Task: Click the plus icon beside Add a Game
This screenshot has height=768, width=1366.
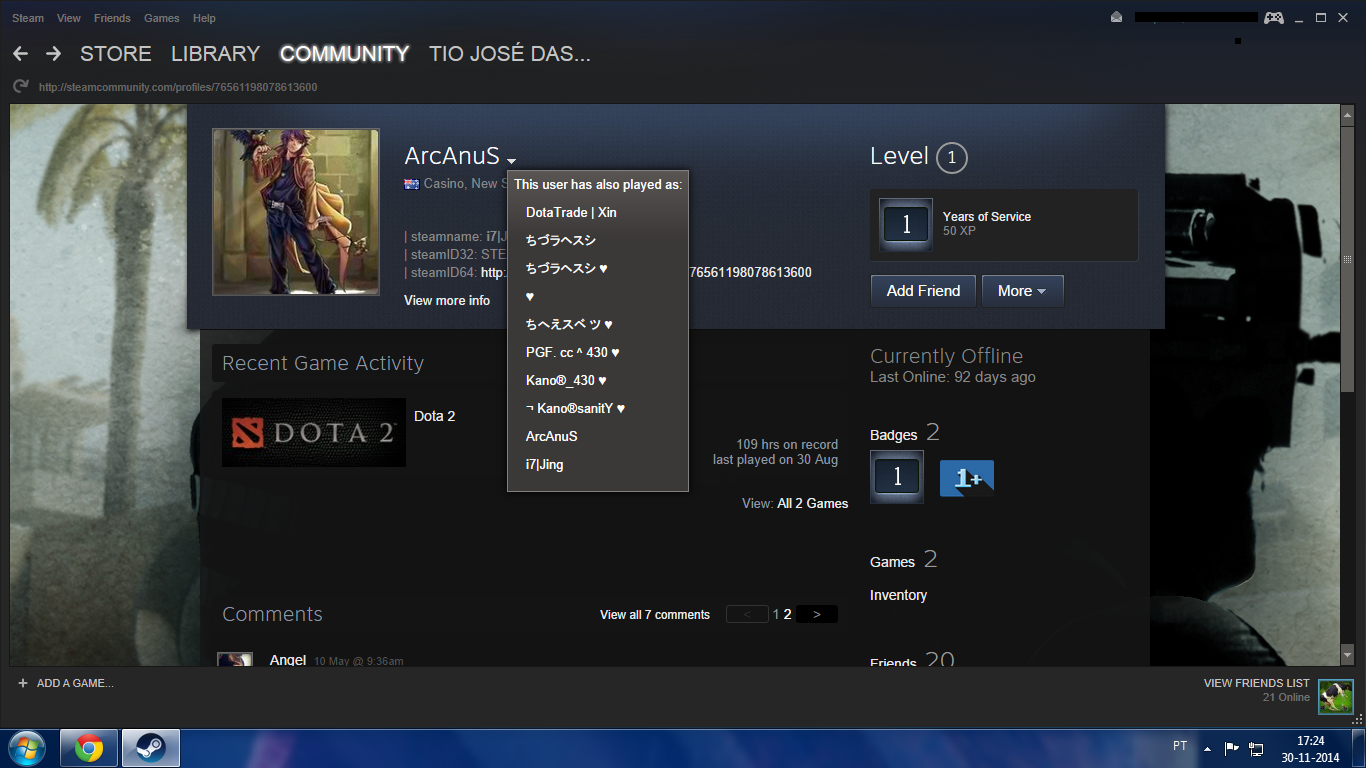Action: (23, 683)
